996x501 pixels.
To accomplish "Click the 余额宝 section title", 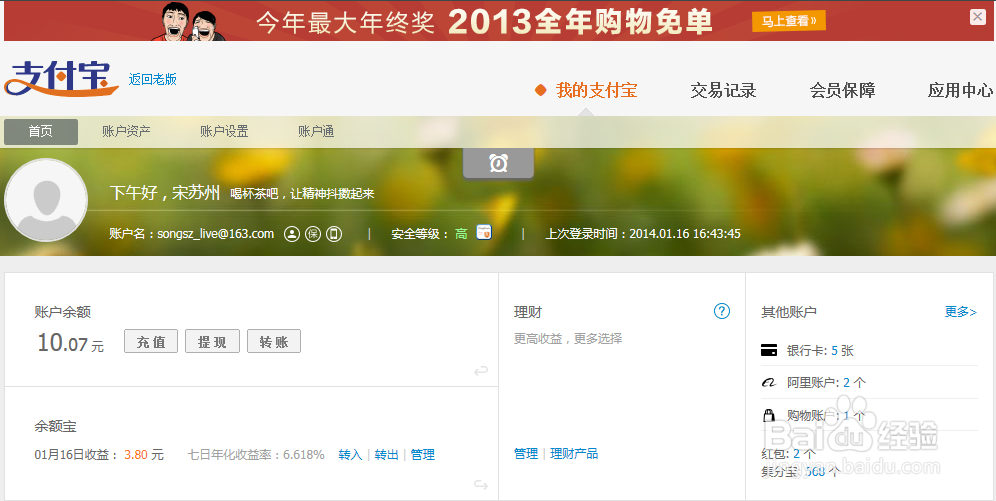I will [x=55, y=426].
